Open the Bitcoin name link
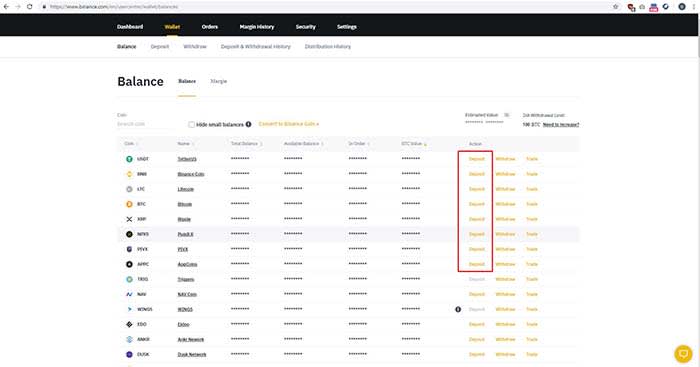The height and width of the screenshot is (367, 700). 185,204
